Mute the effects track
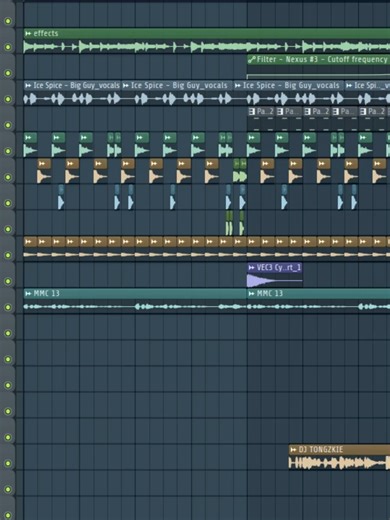 [x=8, y=47]
